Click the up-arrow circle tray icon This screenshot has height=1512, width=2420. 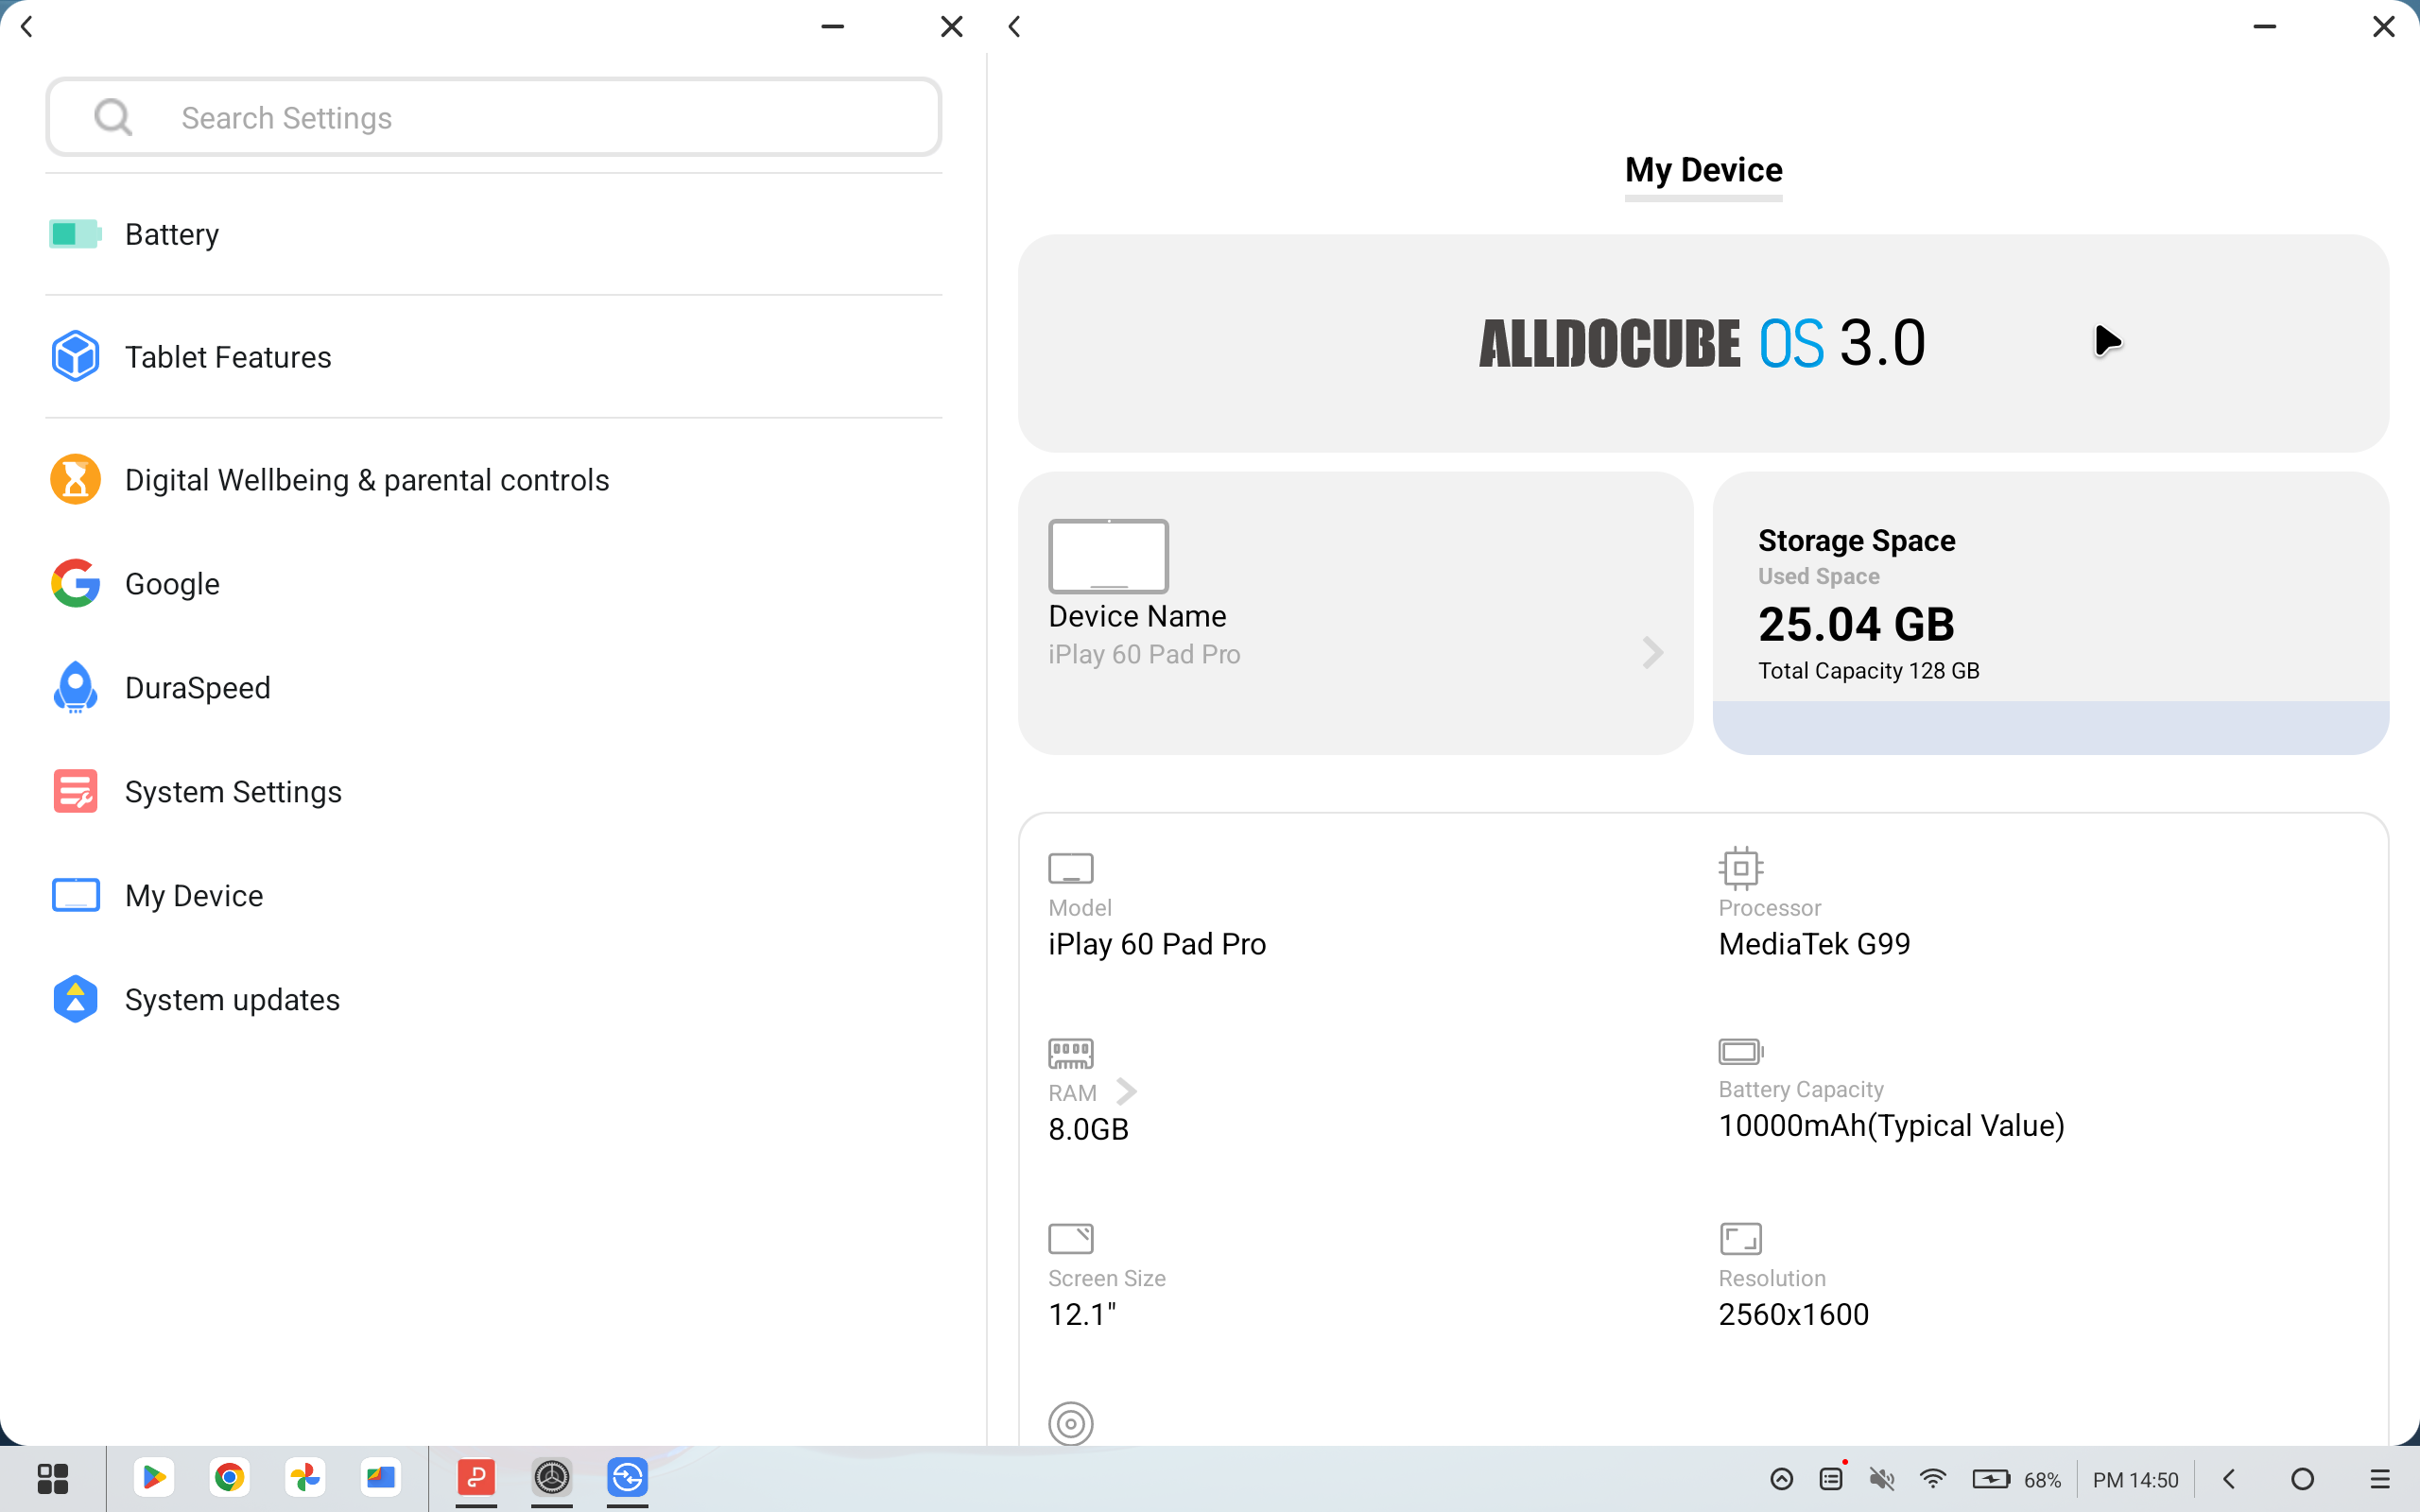tap(1781, 1479)
